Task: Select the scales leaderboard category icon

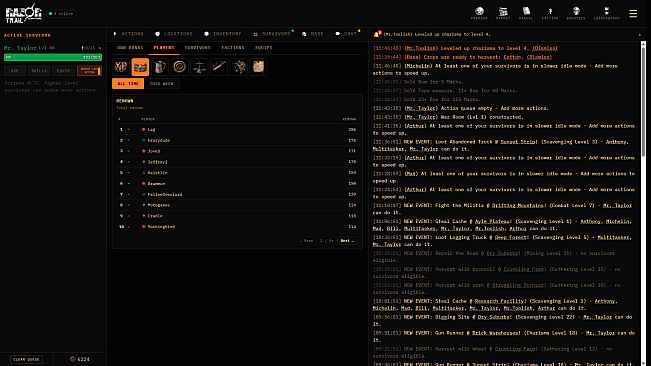Action: (199, 67)
